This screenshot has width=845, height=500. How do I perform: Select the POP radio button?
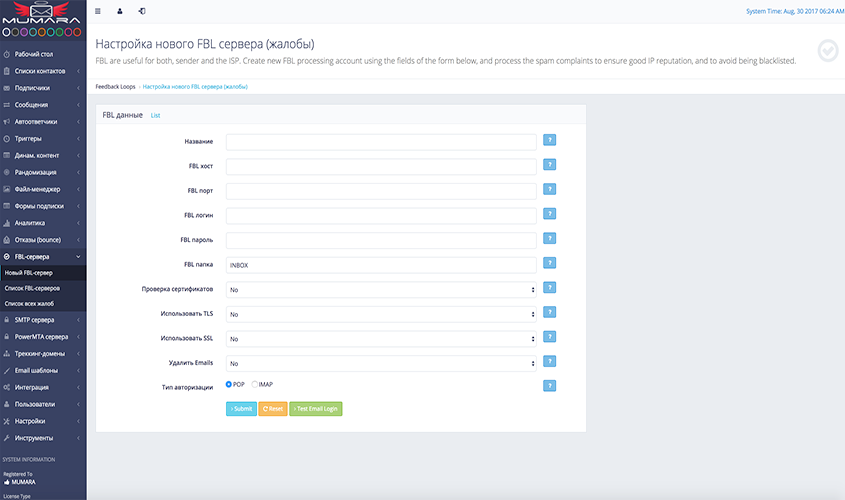click(229, 384)
